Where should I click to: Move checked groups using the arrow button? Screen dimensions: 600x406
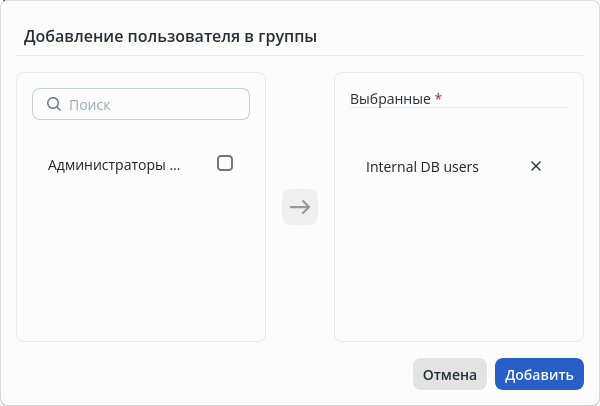300,207
